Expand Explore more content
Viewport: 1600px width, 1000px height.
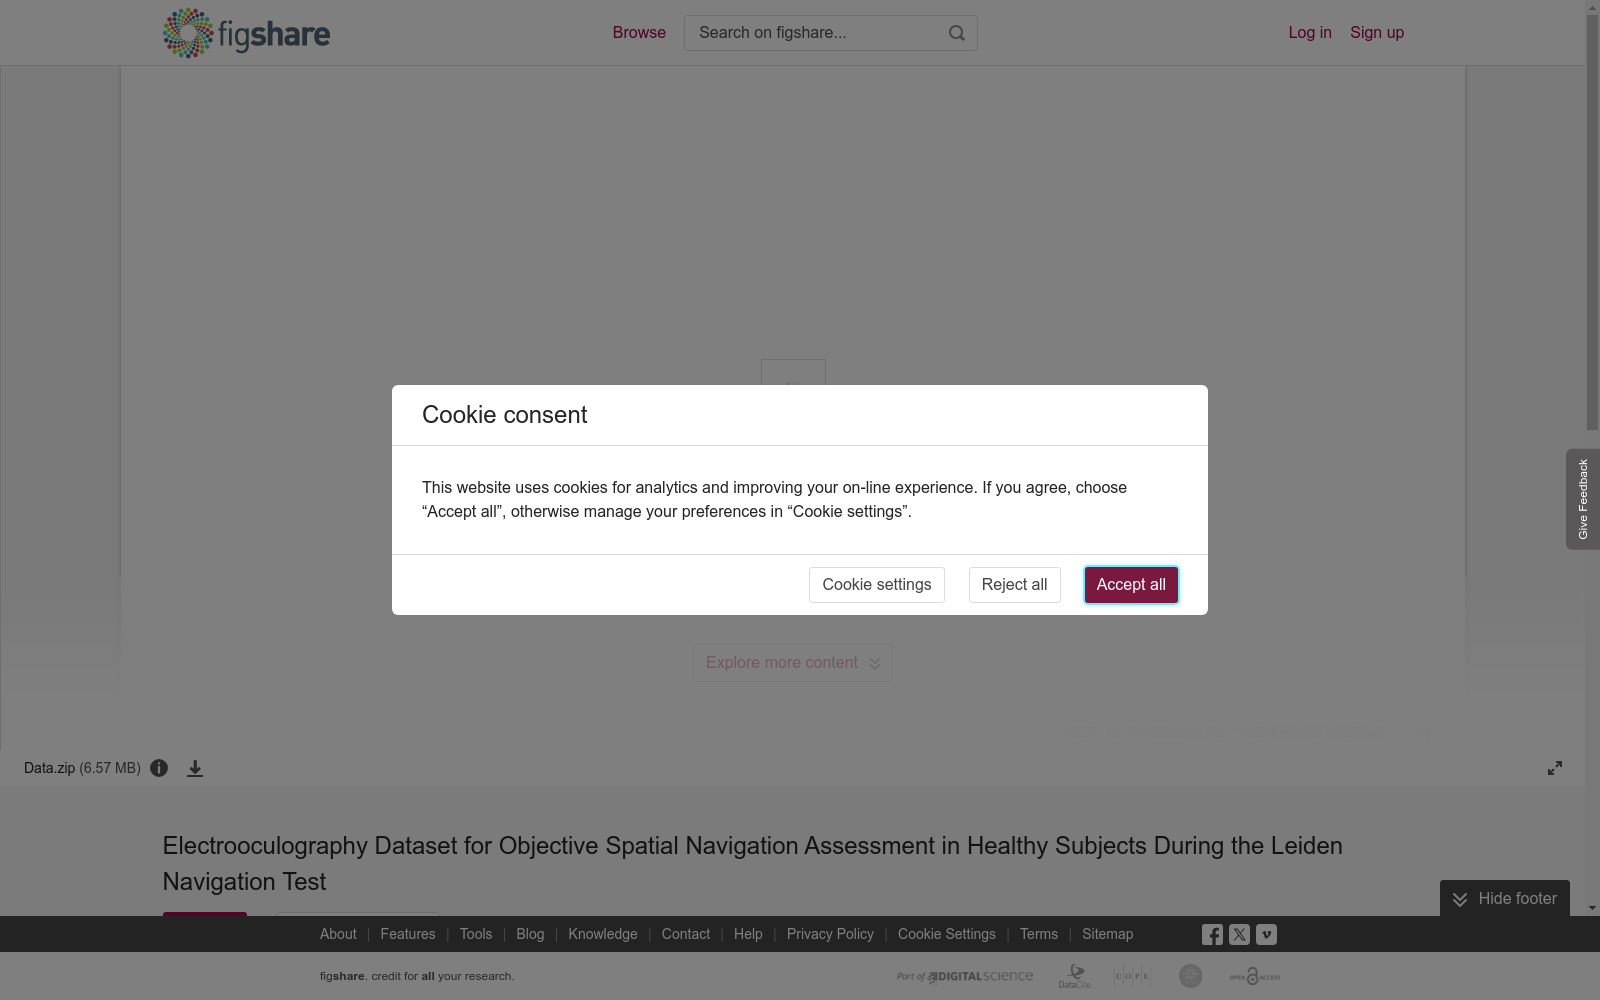tap(793, 663)
